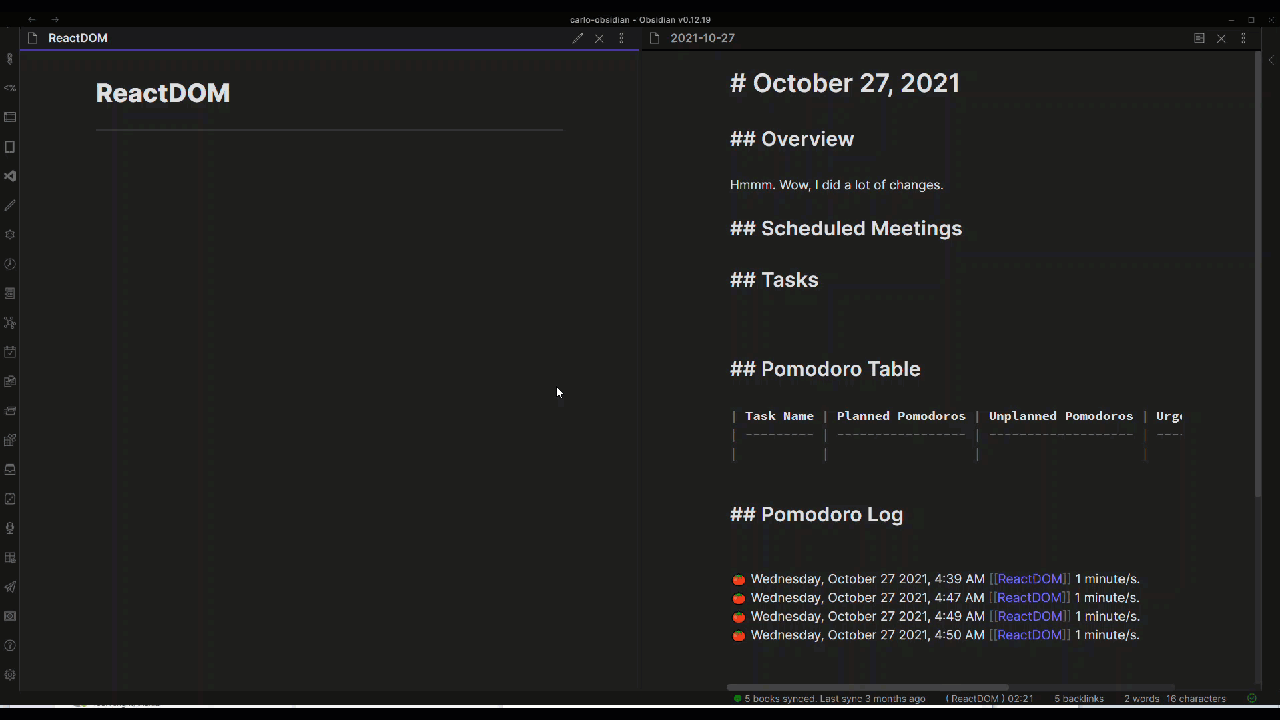Toggle edit mode pencil in ReactDOM pane
This screenshot has width=1280, height=720.
pos(577,38)
